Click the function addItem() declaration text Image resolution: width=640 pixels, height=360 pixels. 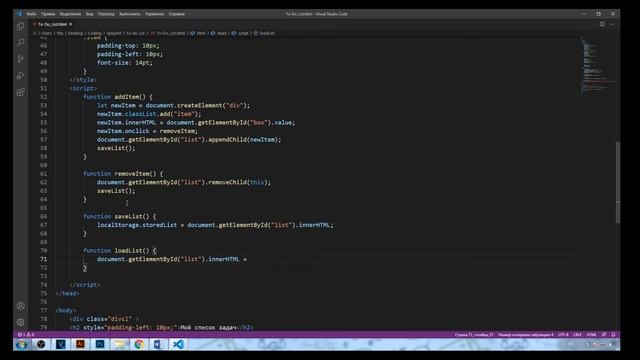tap(118, 97)
